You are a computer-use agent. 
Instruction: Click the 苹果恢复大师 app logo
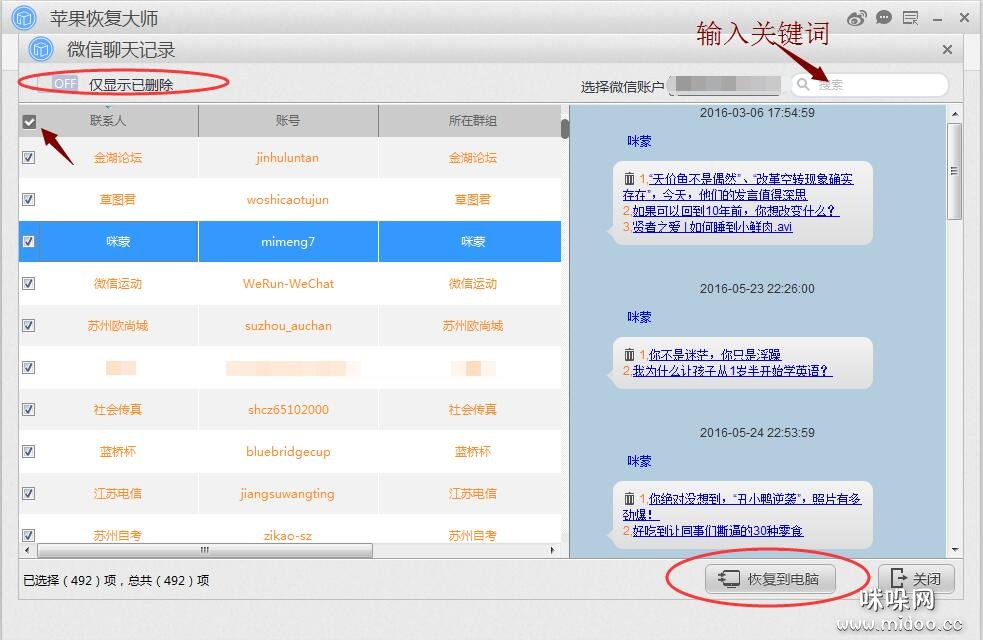[x=24, y=18]
